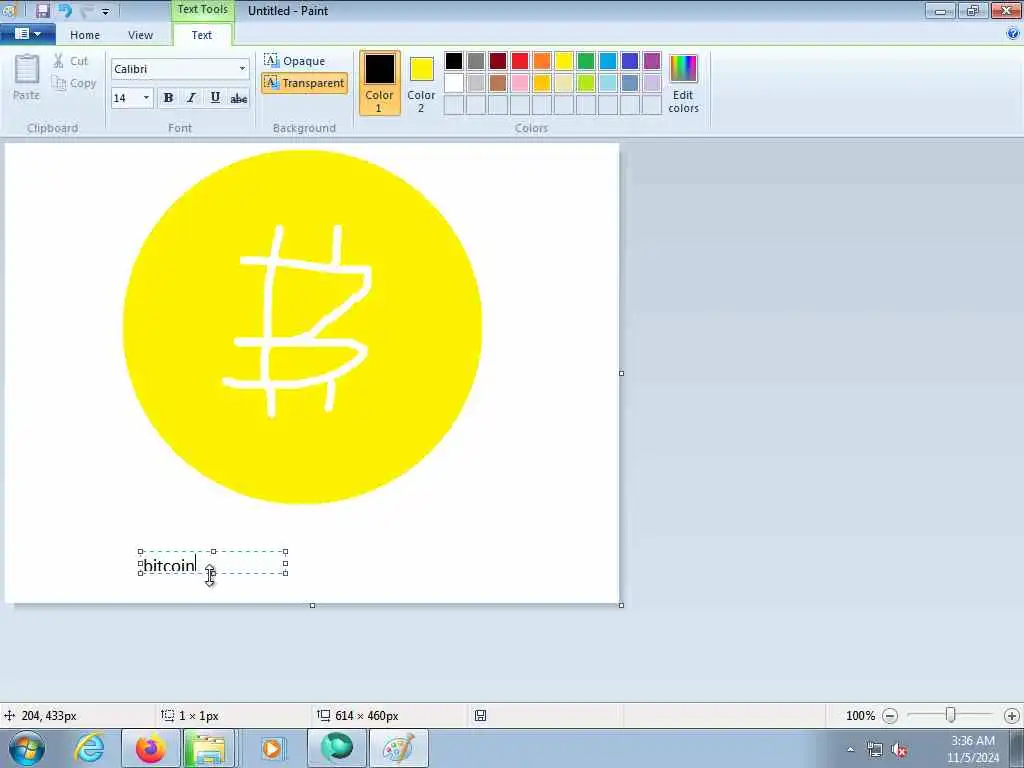Click the 100% zoom level text

coord(860,716)
